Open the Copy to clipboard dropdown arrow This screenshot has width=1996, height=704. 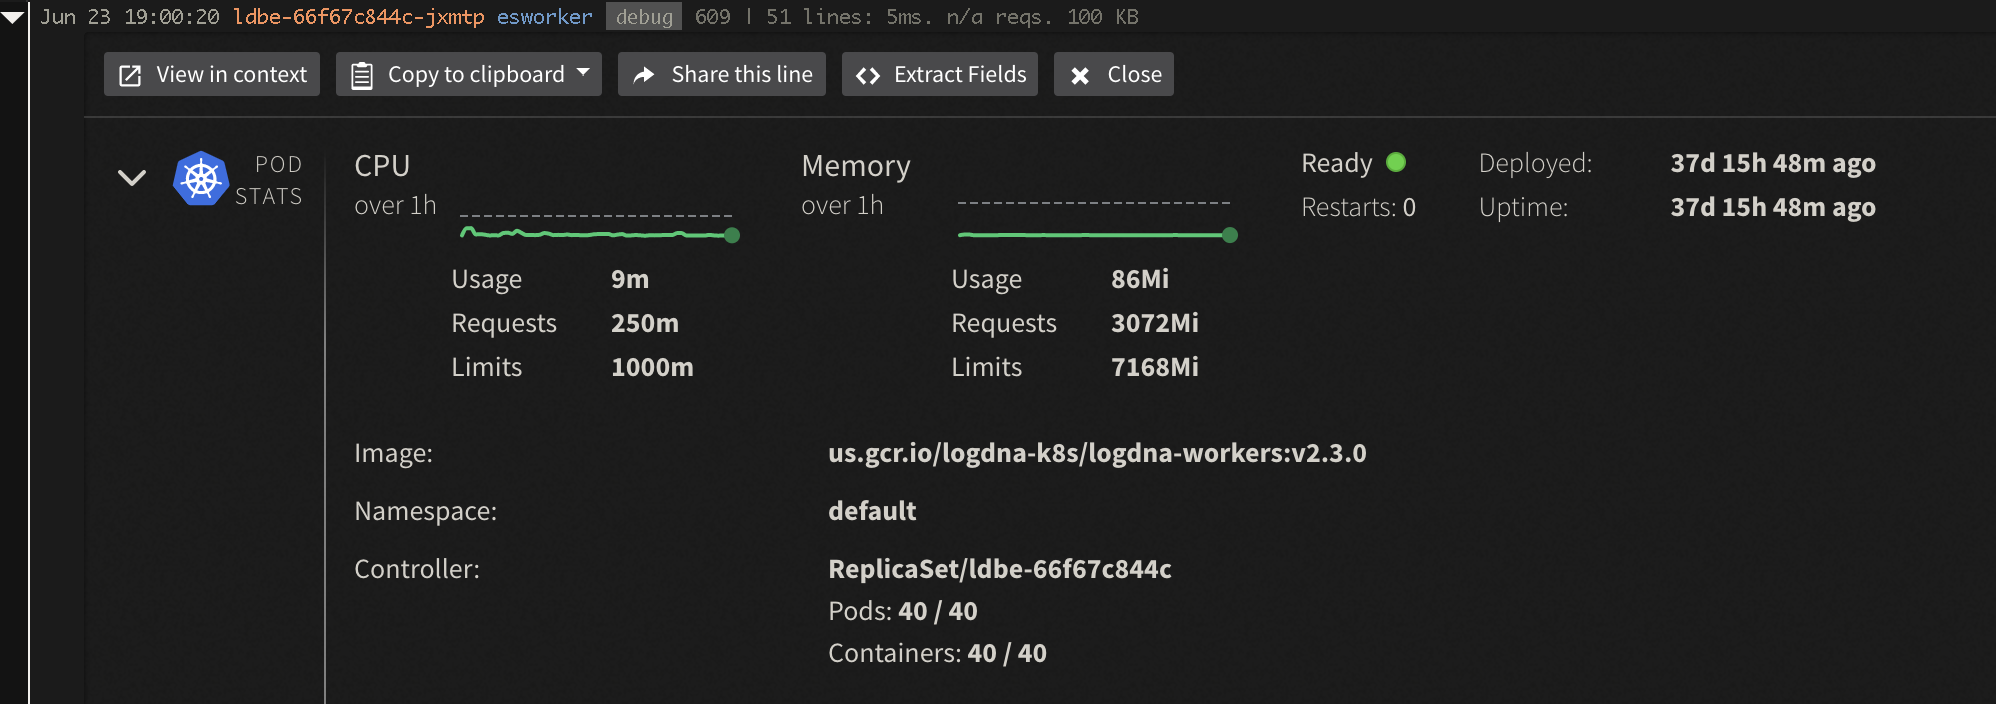(583, 72)
